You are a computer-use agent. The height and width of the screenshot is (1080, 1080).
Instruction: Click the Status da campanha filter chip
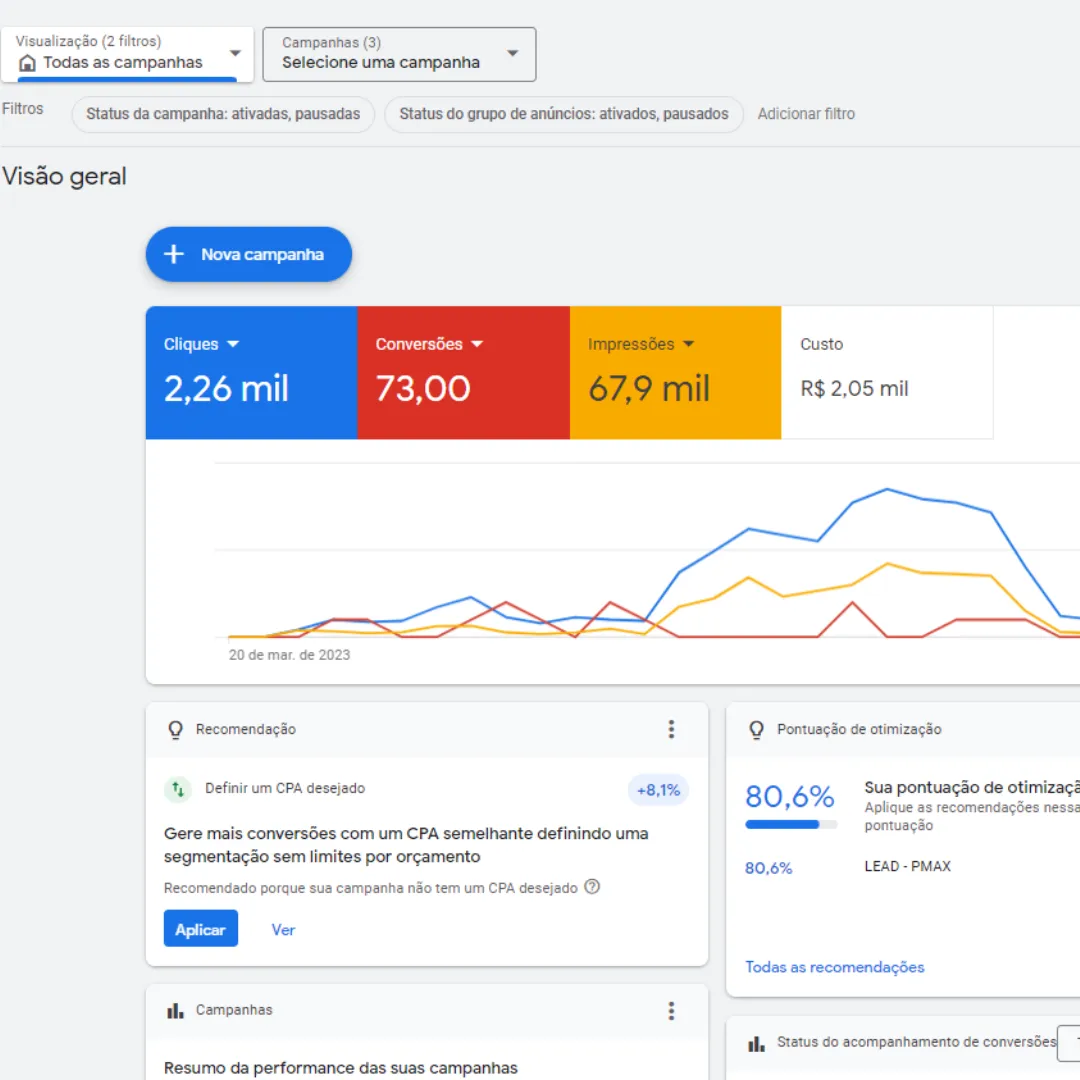pos(223,114)
